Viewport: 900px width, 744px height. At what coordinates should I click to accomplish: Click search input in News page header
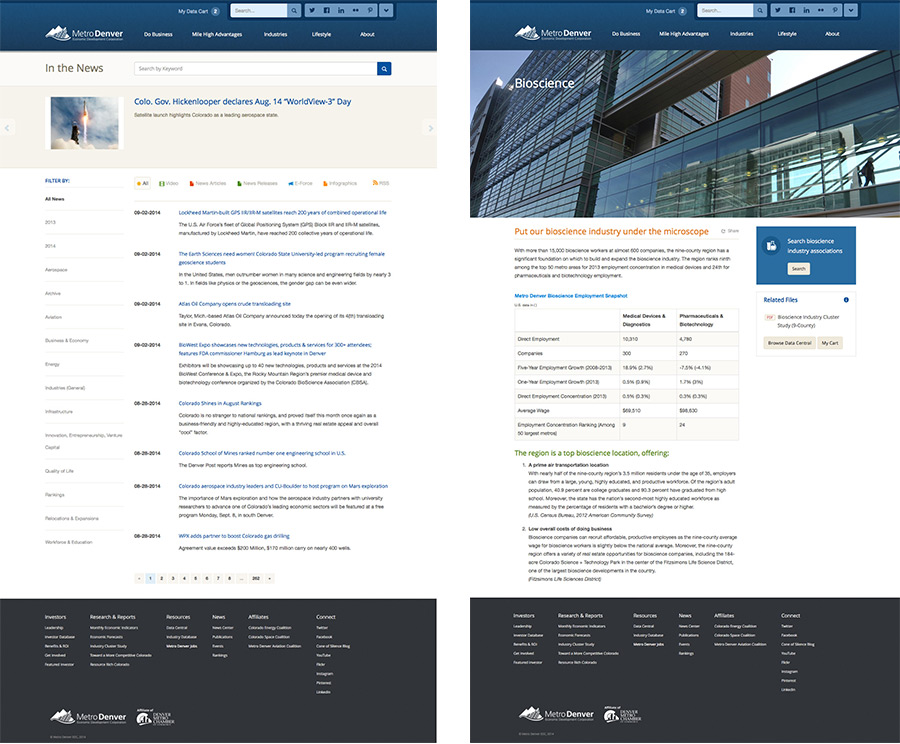tap(259, 10)
